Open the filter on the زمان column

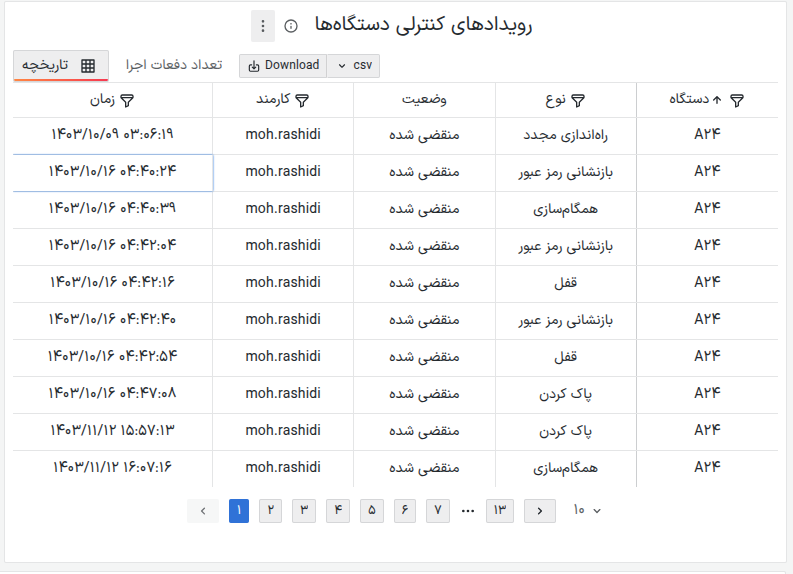pos(127,100)
